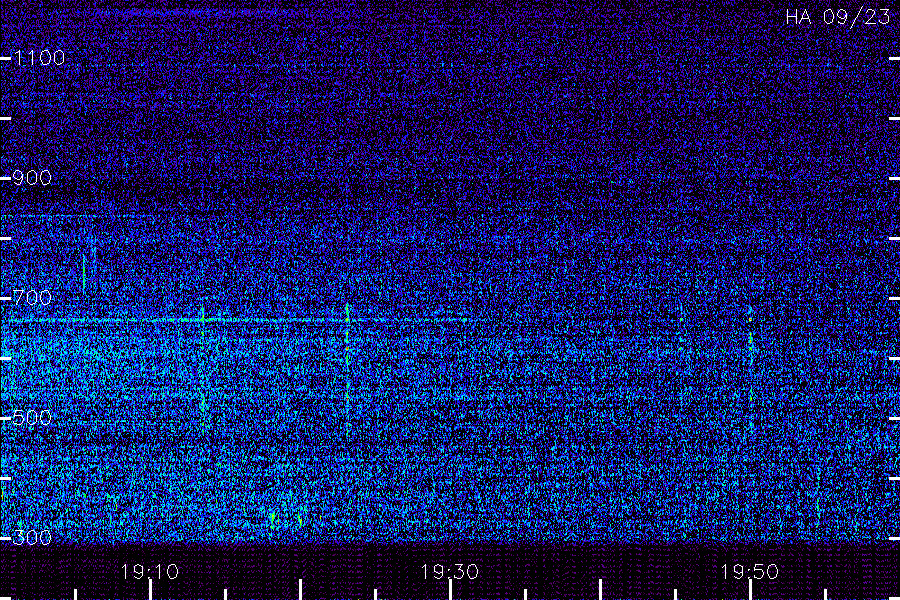Image resolution: width=900 pixels, height=600 pixels.
Task: Click the time tick mark below 19:10
Action: [x=150, y=590]
